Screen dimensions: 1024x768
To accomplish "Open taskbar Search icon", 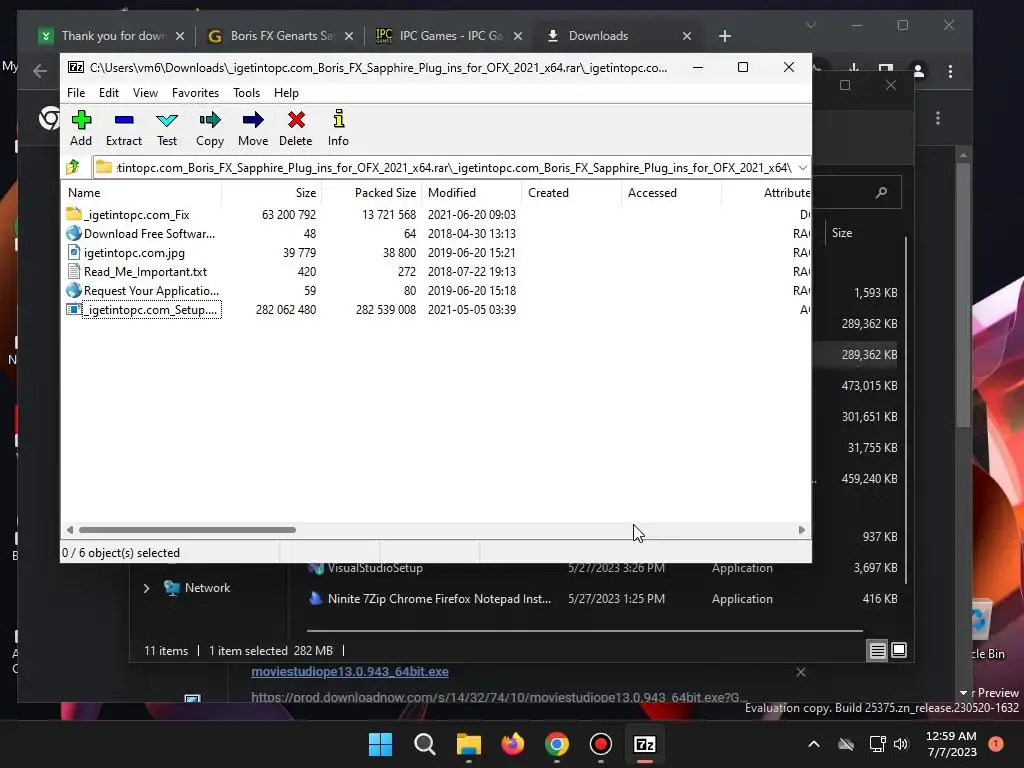I will [x=424, y=744].
